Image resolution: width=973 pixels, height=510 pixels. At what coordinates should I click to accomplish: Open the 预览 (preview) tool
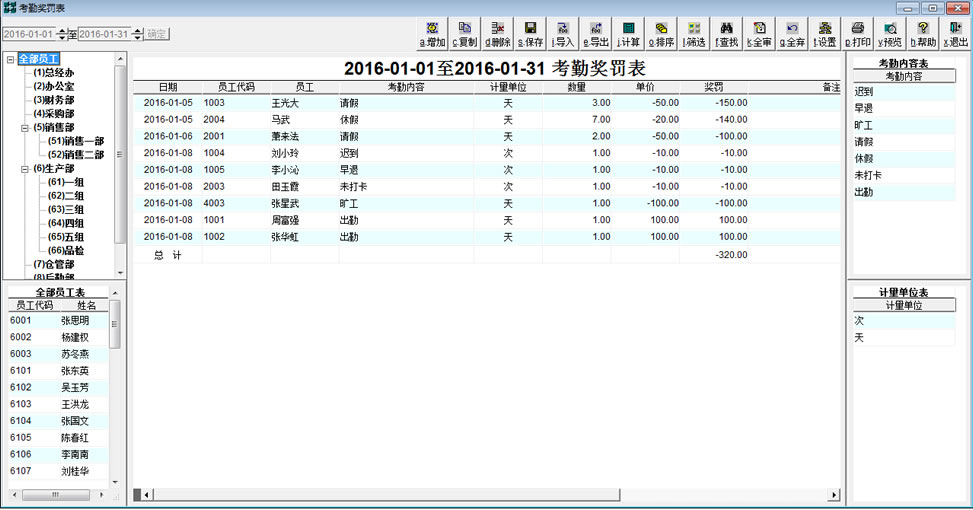(x=890, y=34)
